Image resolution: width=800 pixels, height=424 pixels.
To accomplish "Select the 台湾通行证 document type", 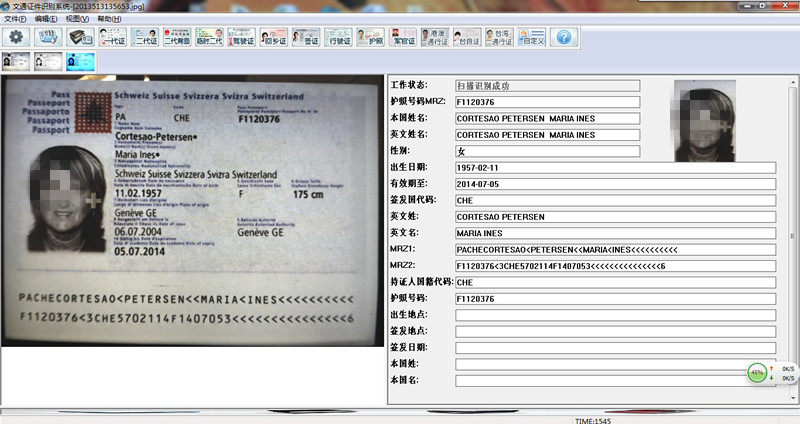I will 499,37.
